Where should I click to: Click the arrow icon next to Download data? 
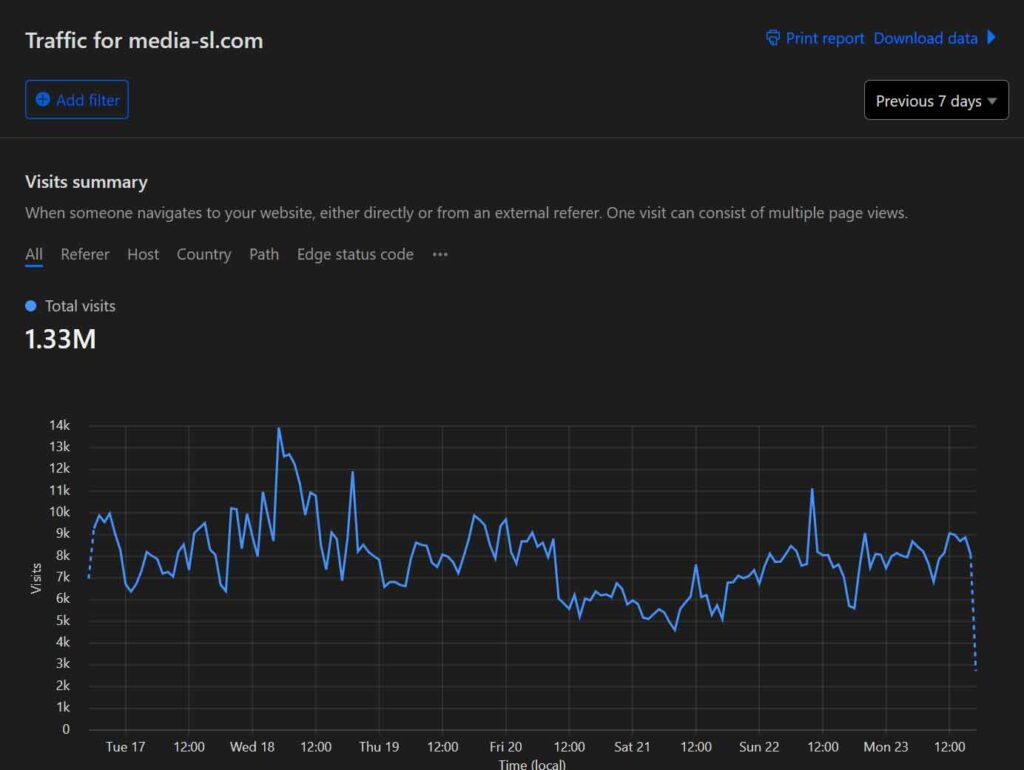991,38
